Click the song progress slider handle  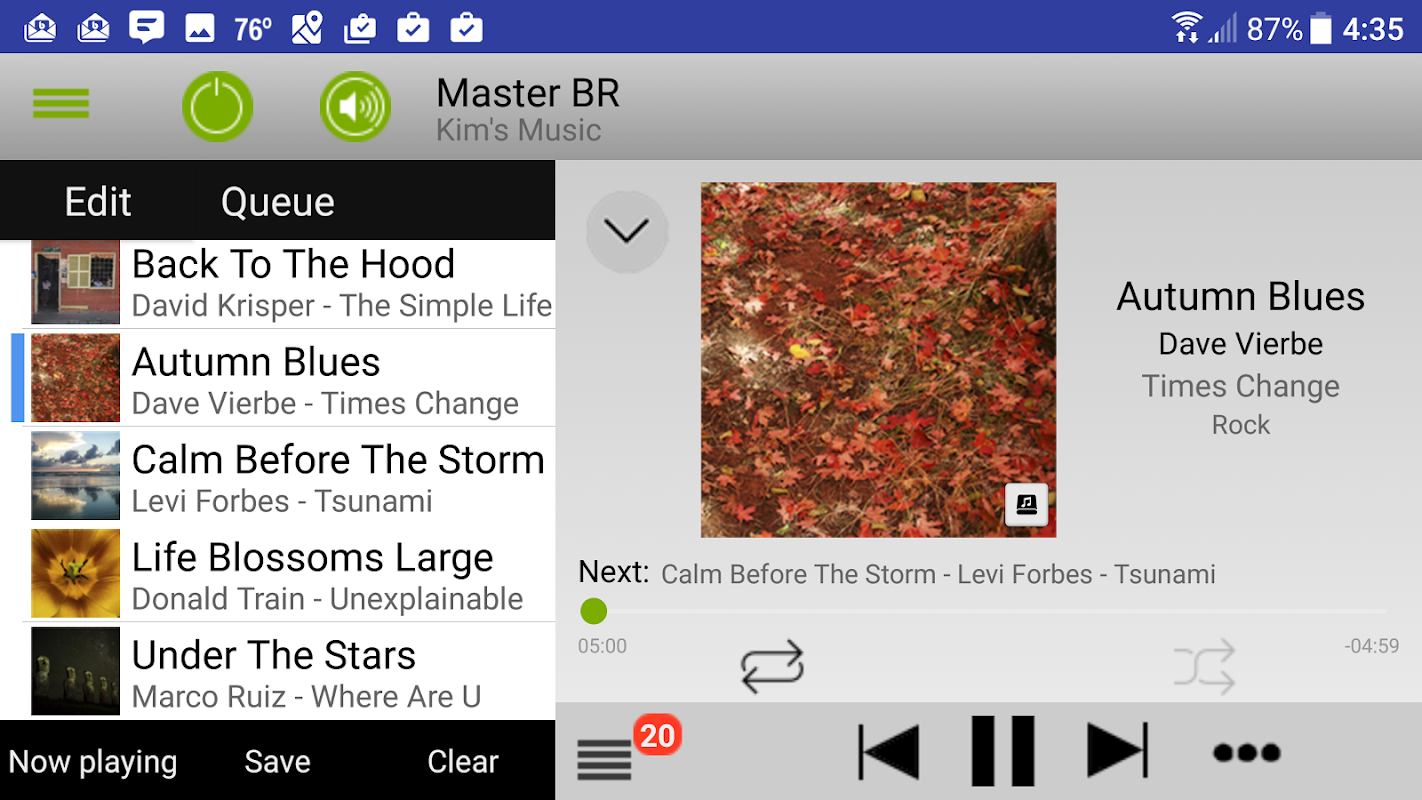click(x=594, y=610)
